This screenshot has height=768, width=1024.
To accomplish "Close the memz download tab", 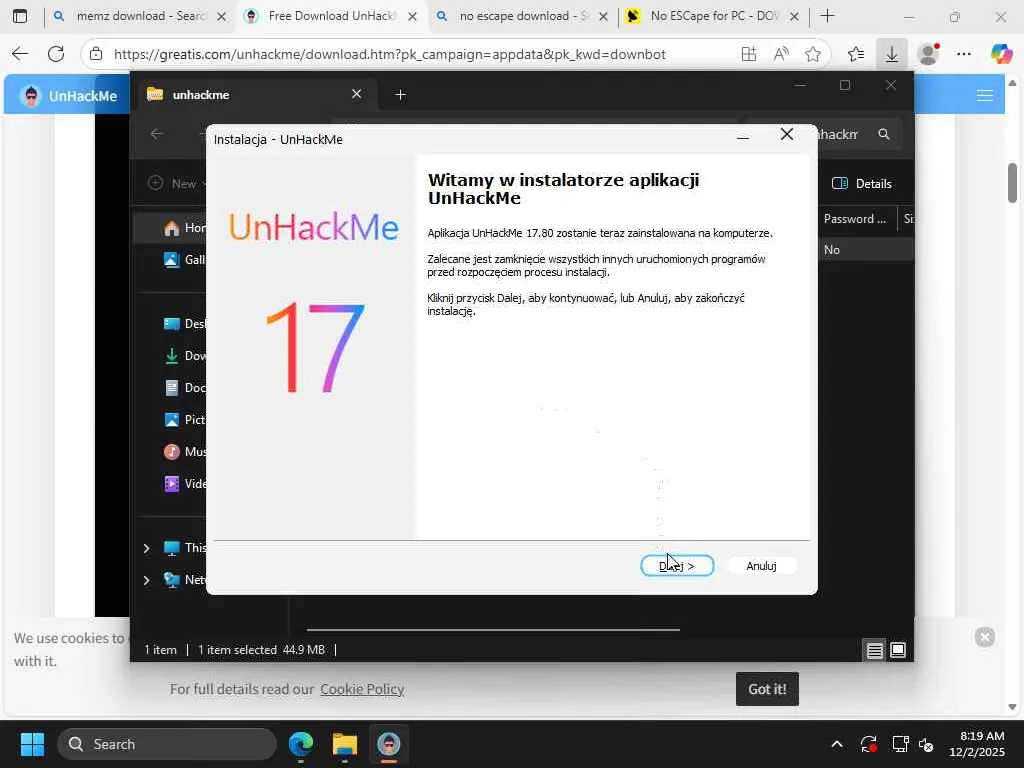I will (221, 17).
